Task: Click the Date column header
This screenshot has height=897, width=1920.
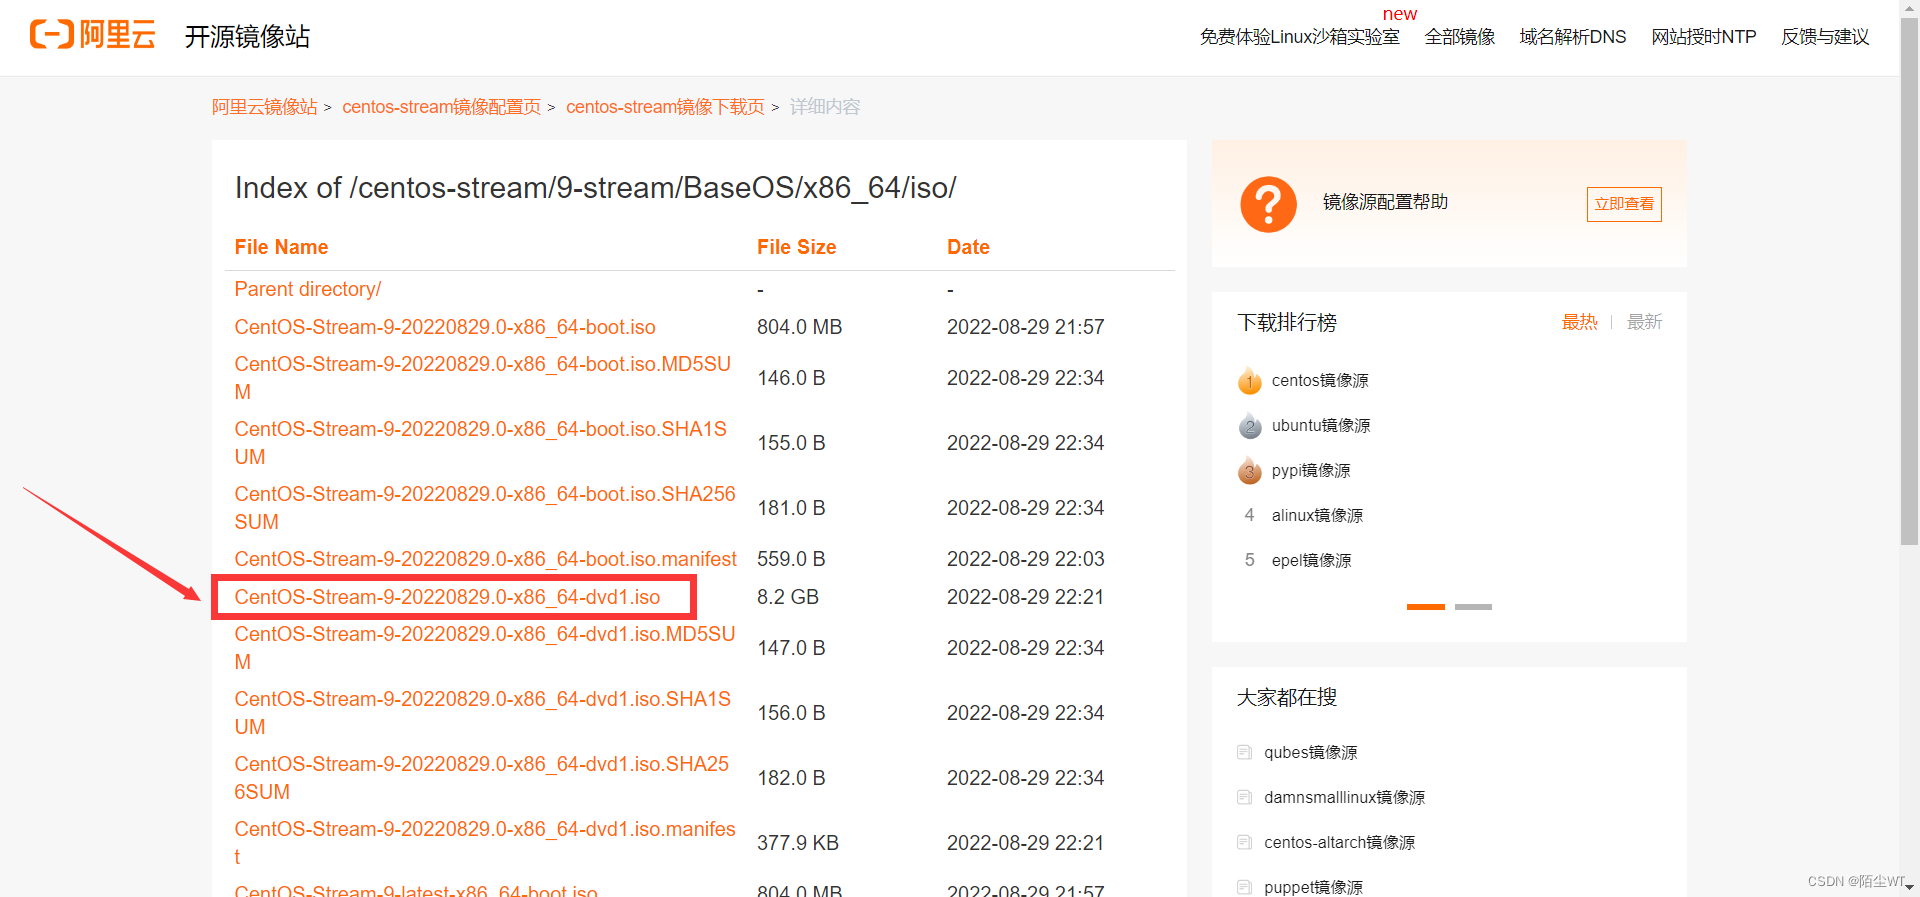Action: tap(968, 247)
